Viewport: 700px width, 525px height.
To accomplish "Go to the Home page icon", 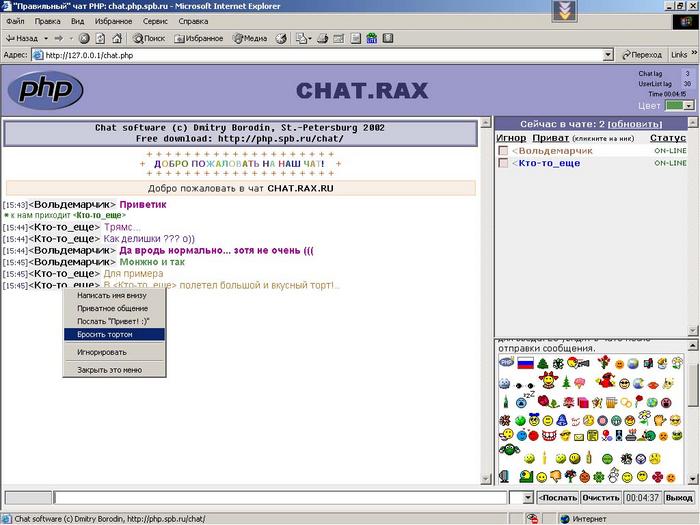I will (x=117, y=39).
